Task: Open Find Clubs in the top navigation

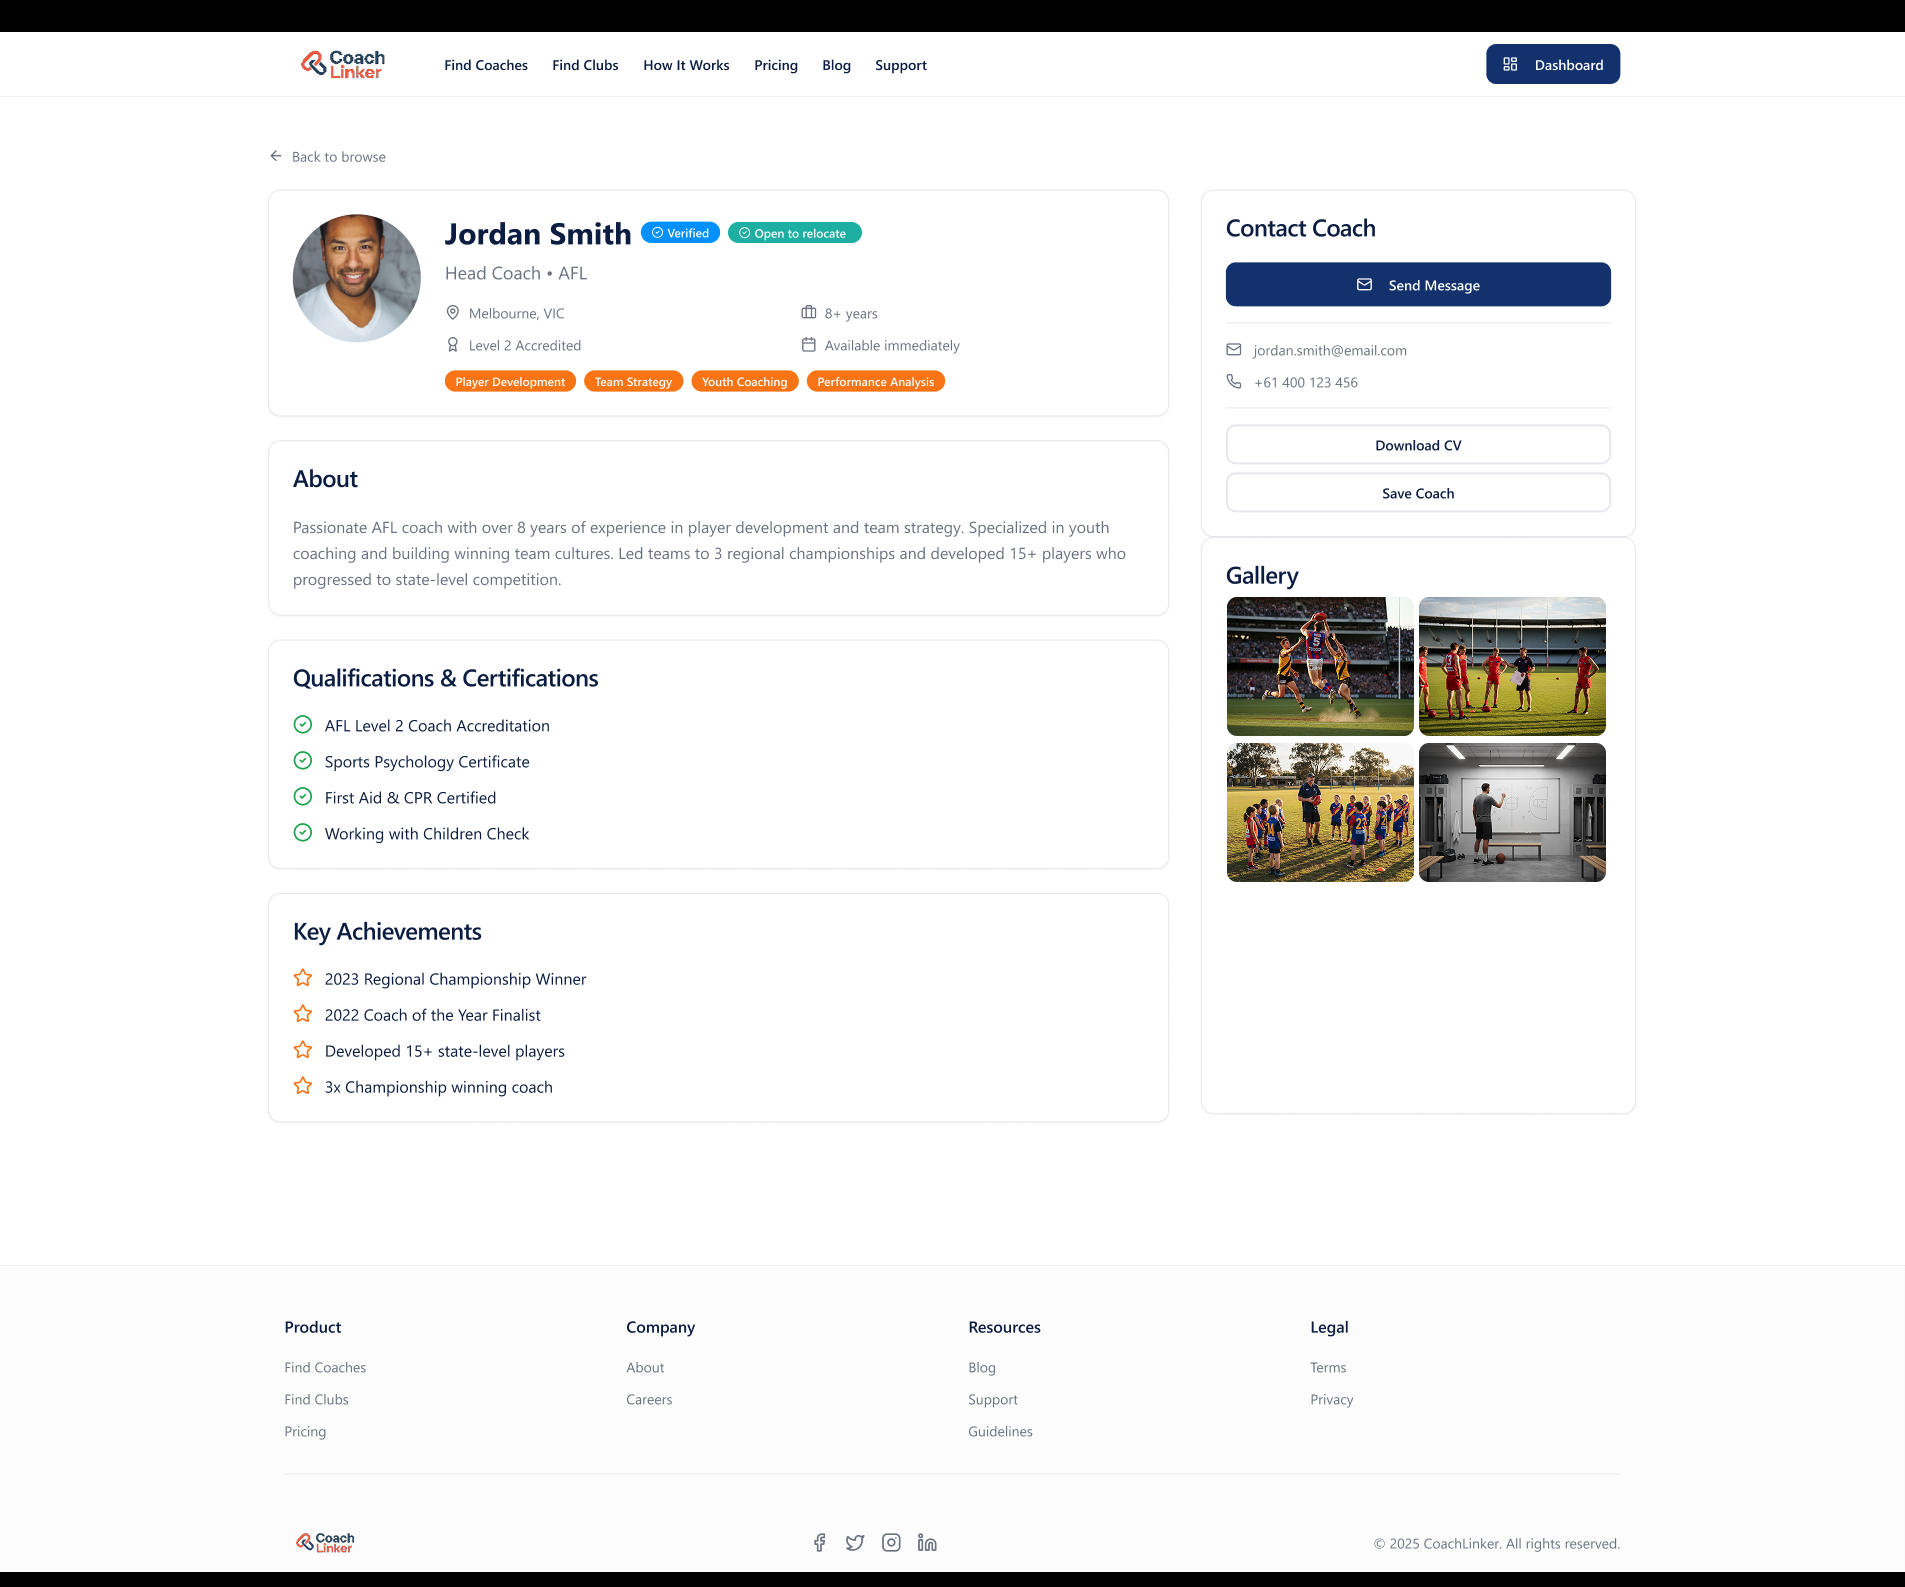Action: tap(585, 65)
